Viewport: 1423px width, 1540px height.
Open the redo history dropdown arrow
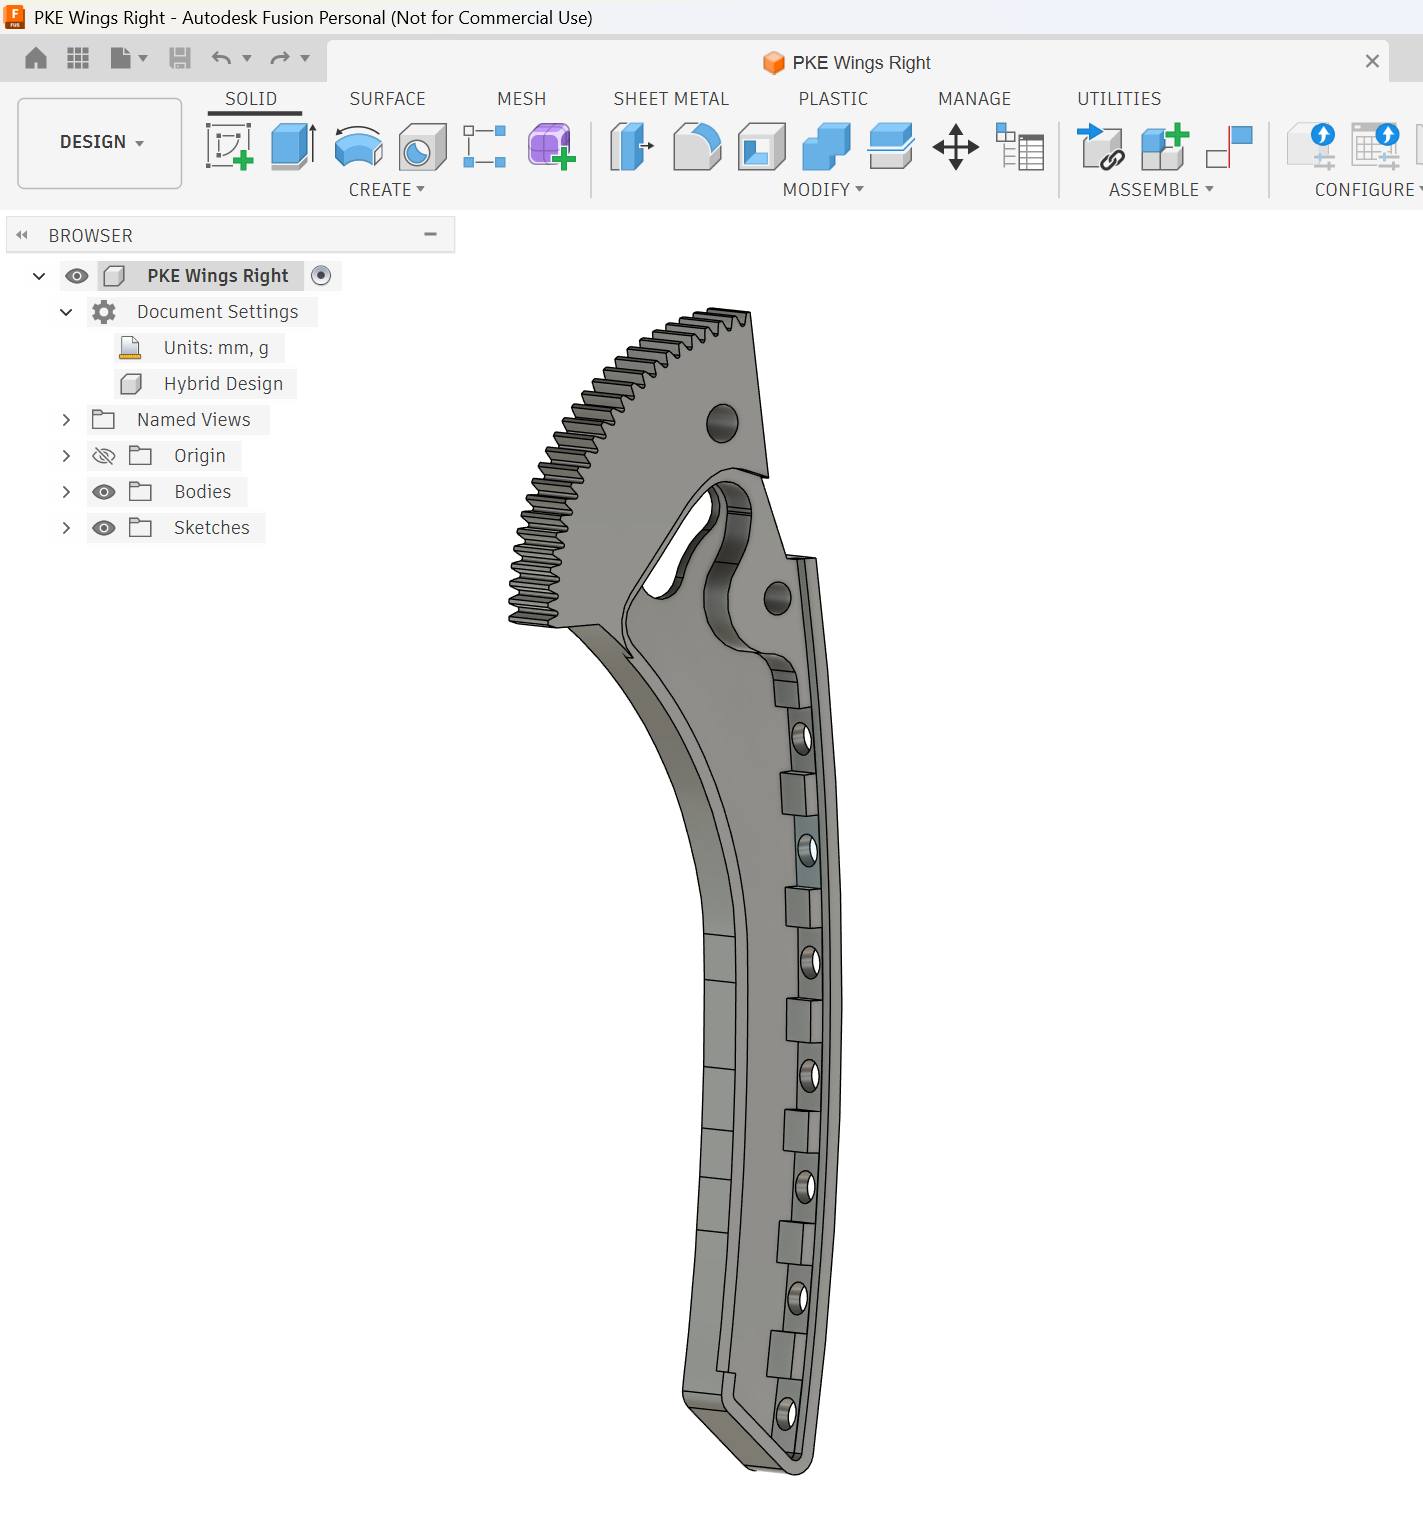305,58
